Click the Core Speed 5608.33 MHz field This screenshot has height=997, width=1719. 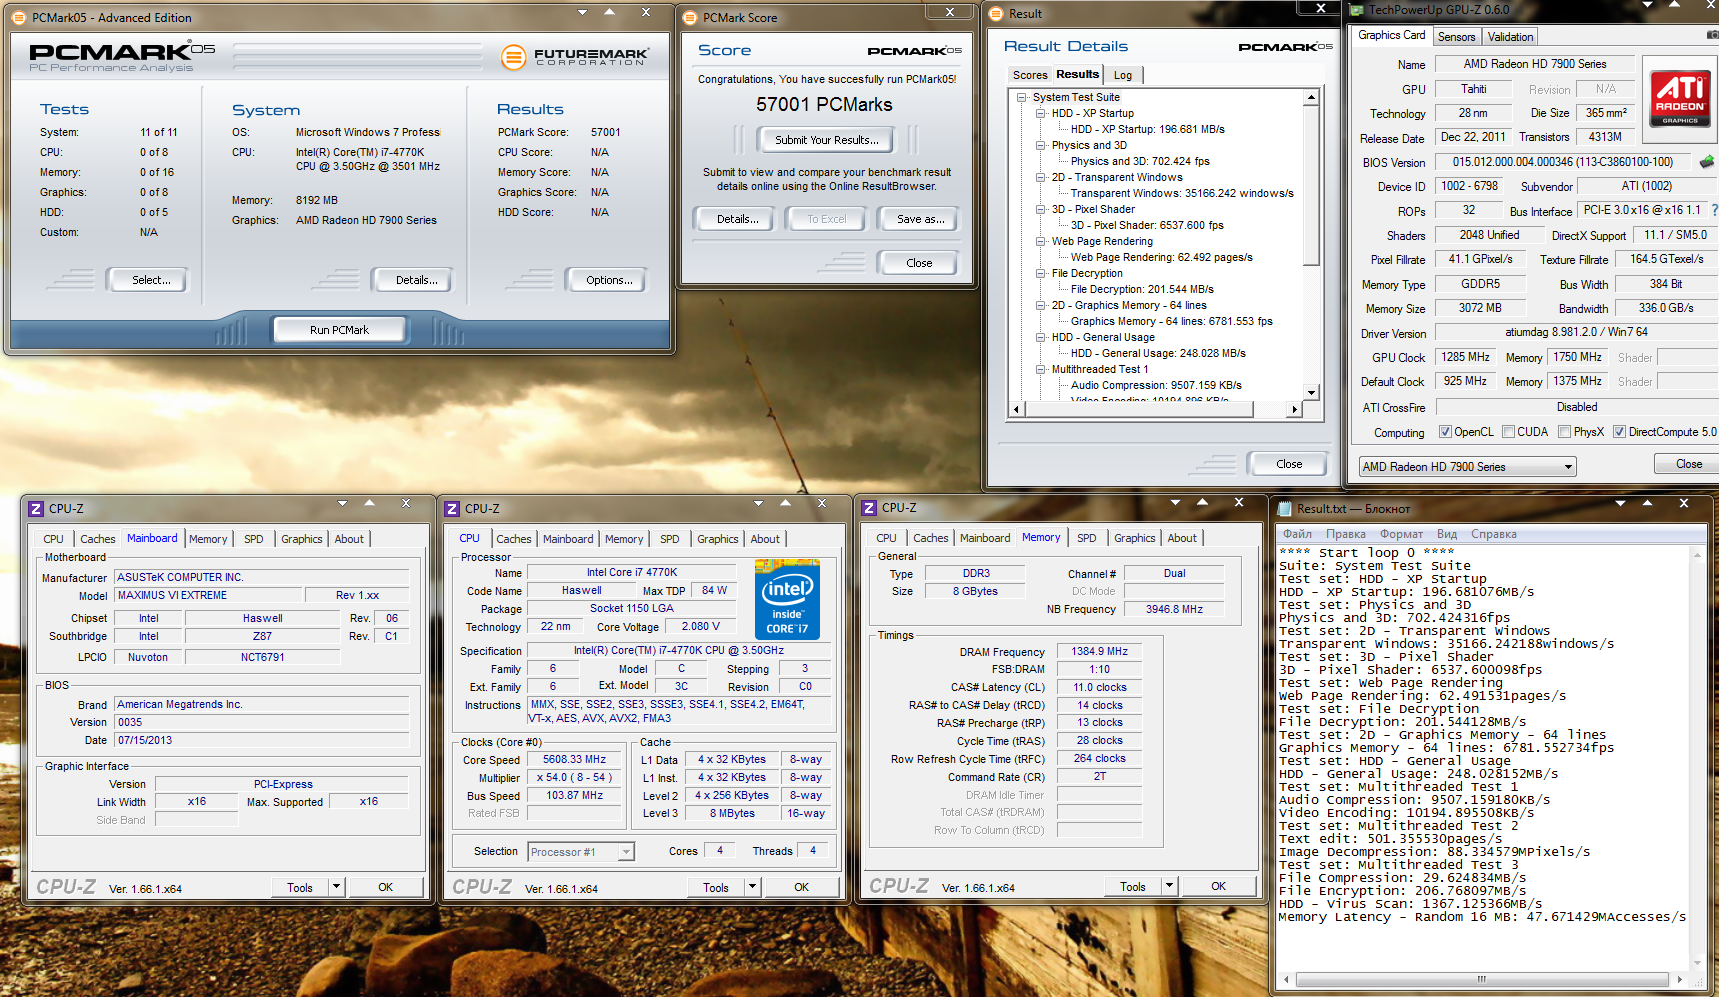(575, 760)
